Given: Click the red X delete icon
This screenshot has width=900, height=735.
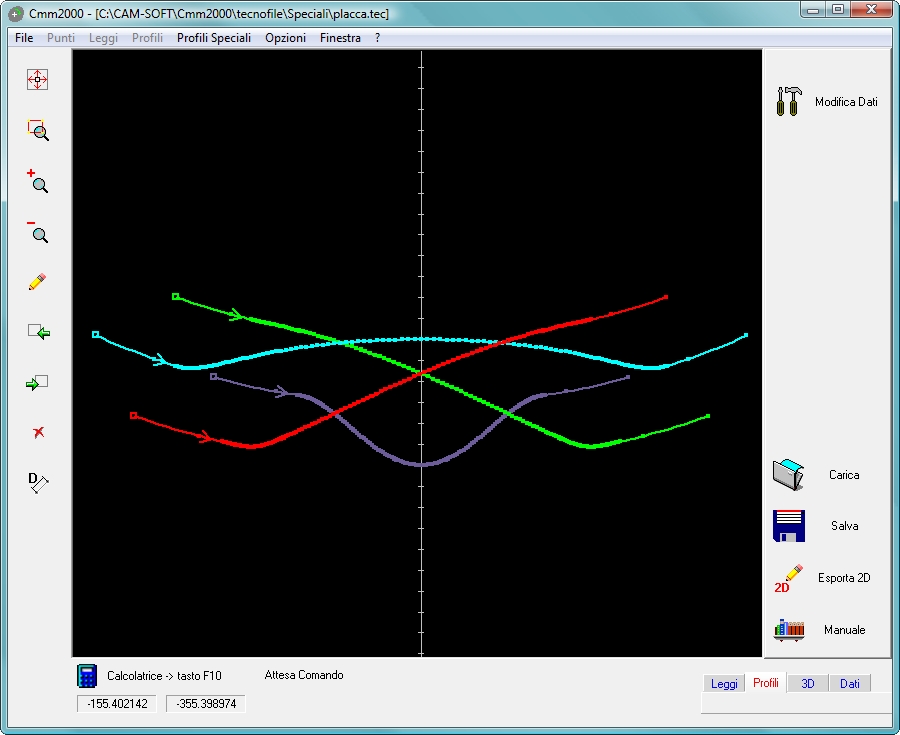Looking at the screenshot, I should (x=38, y=432).
